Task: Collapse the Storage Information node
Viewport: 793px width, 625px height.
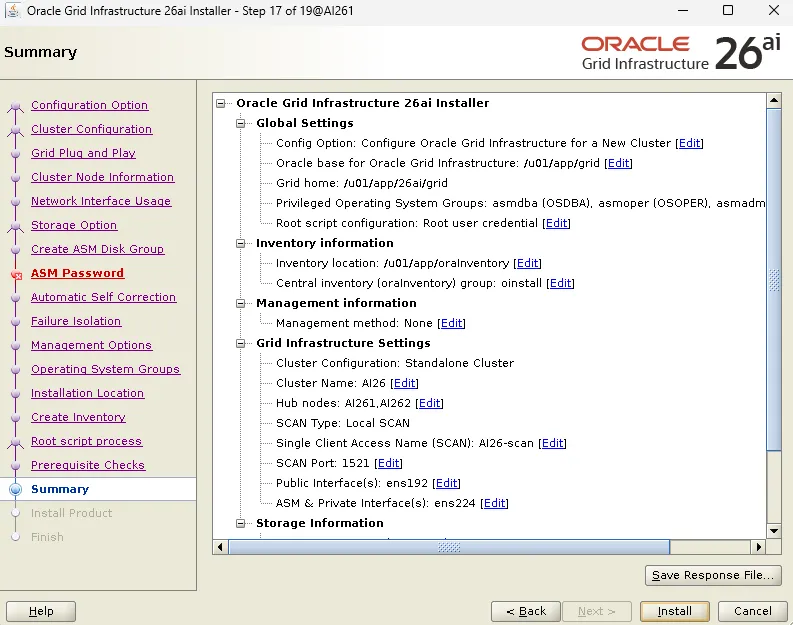Action: [x=241, y=523]
